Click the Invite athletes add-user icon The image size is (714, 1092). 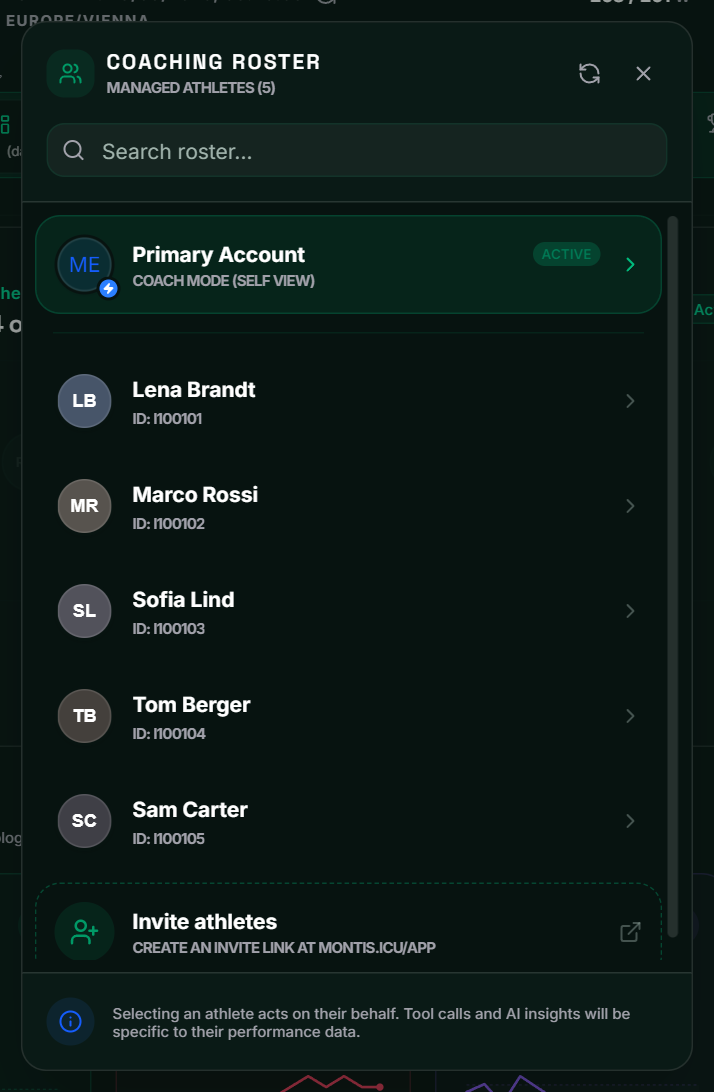[84, 932]
